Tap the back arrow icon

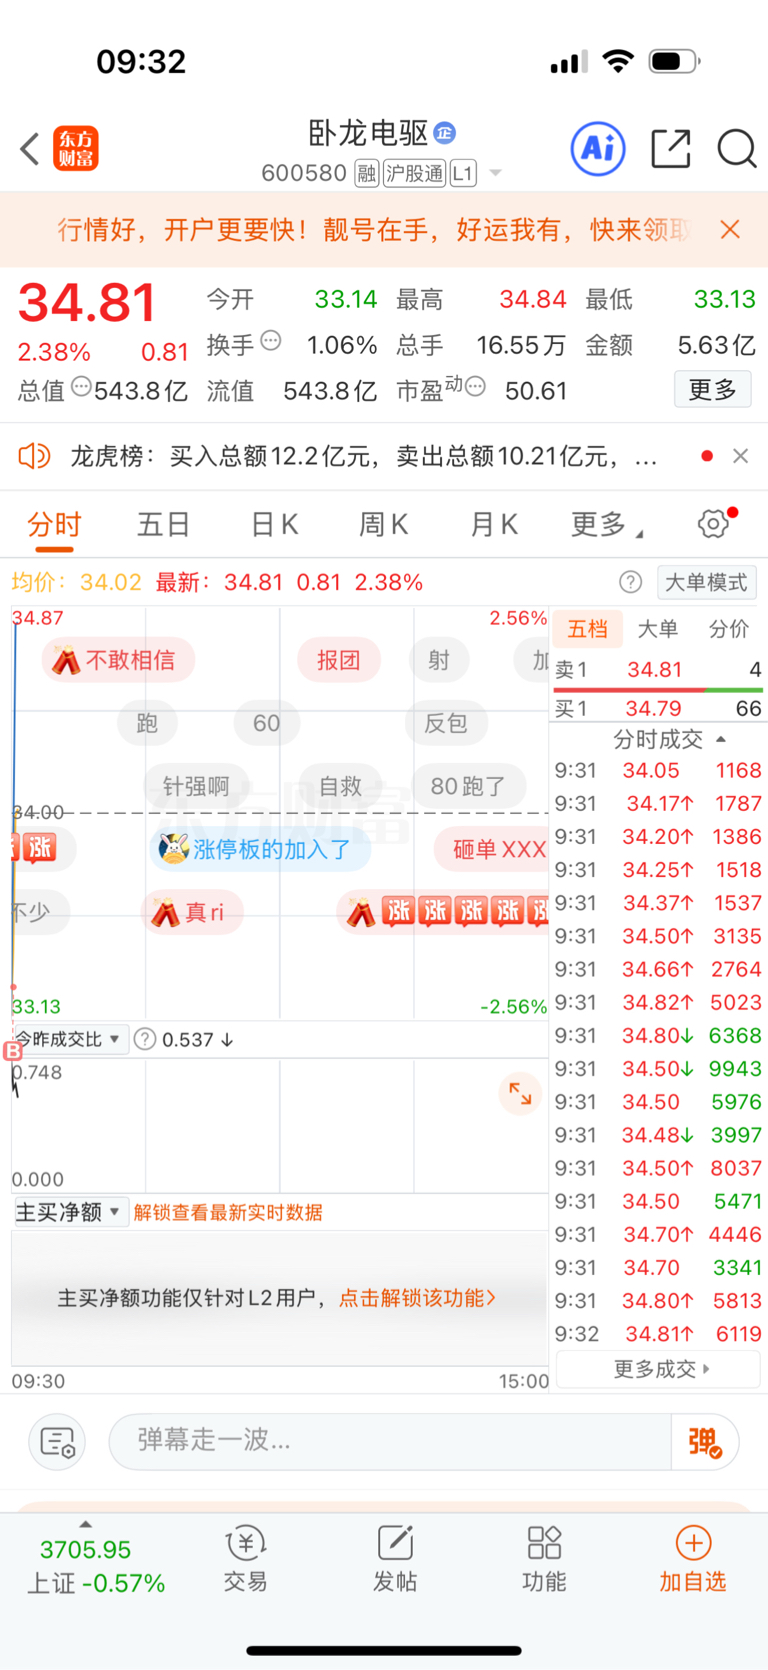30,149
